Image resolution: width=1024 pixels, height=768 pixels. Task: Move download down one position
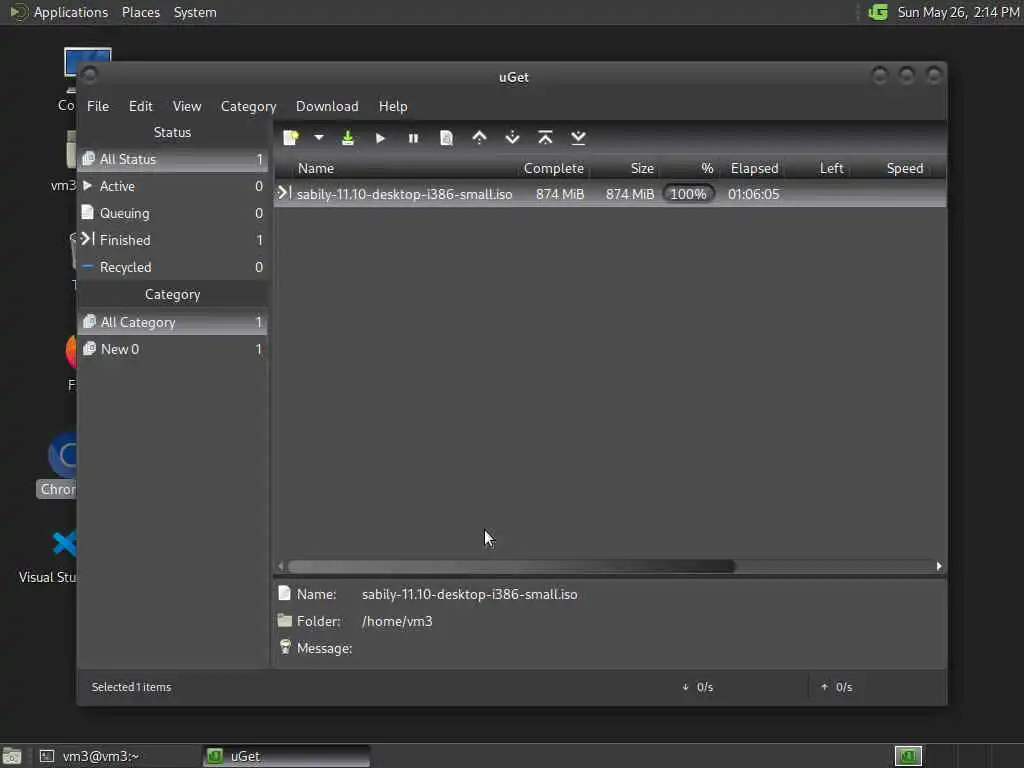513,138
